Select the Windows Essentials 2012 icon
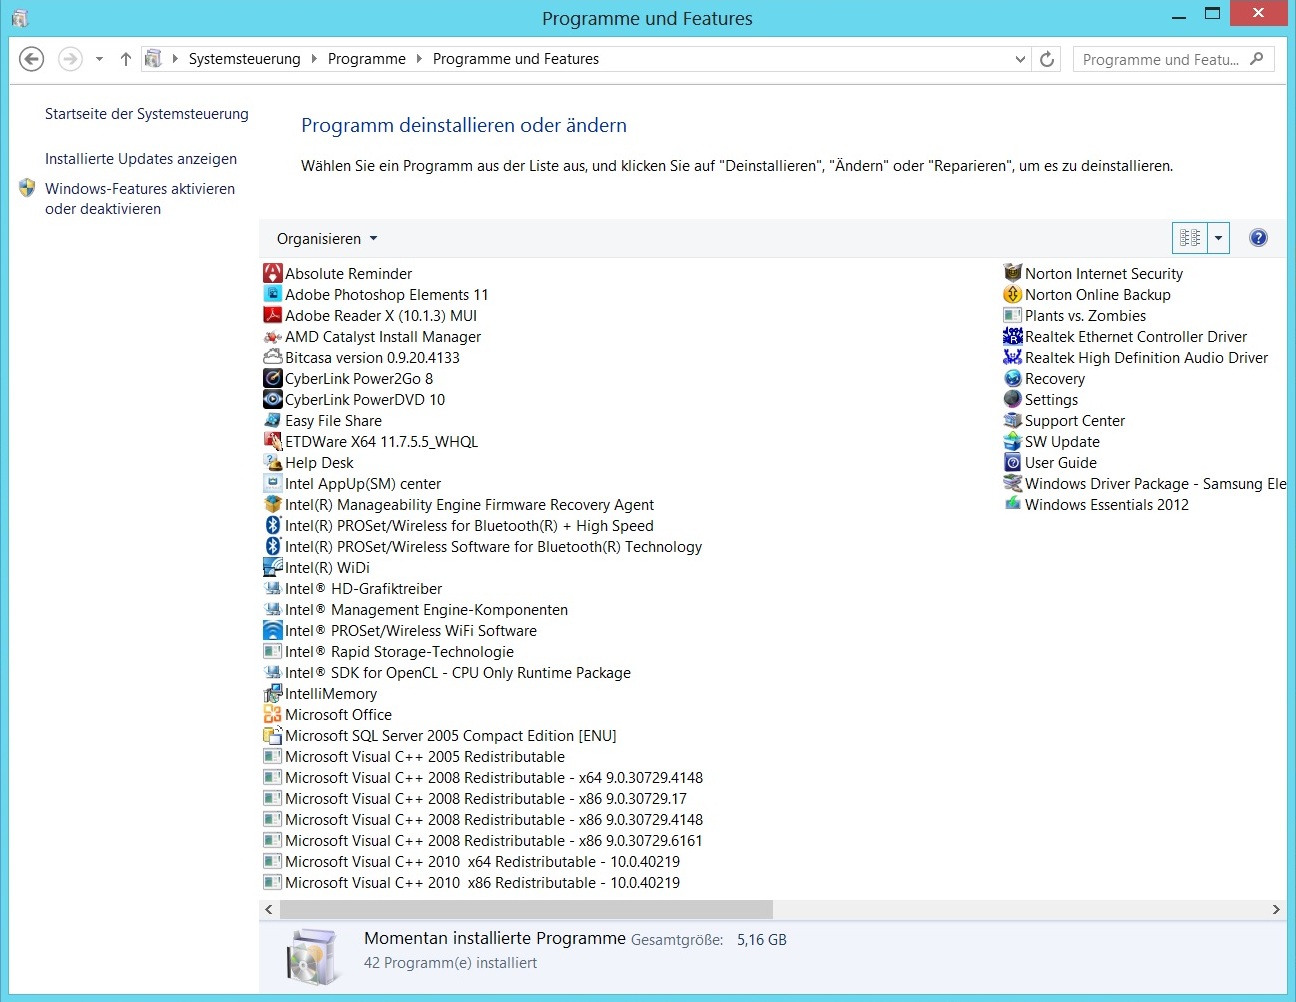Screen dimensions: 1296x1002 (x=1013, y=504)
